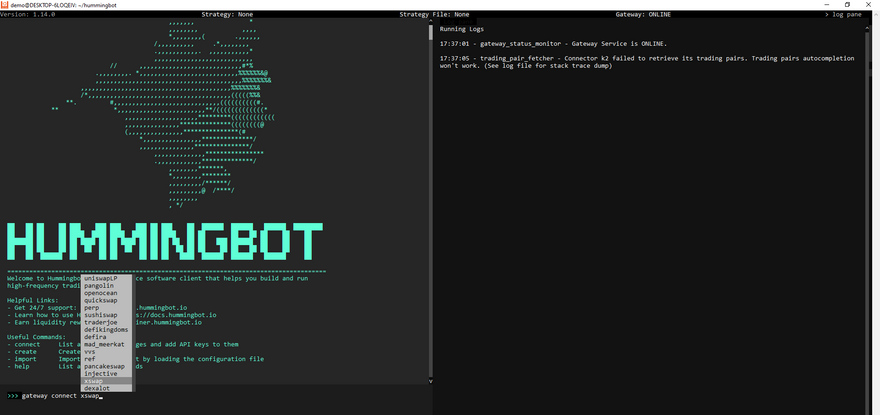
Task: Choose pancakeswap from the dropdown
Action: (105, 366)
